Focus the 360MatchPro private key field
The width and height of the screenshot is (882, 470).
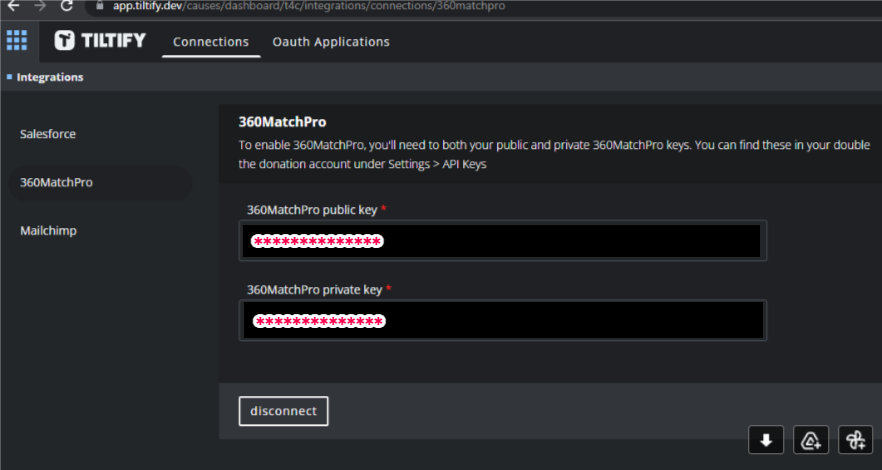point(503,320)
